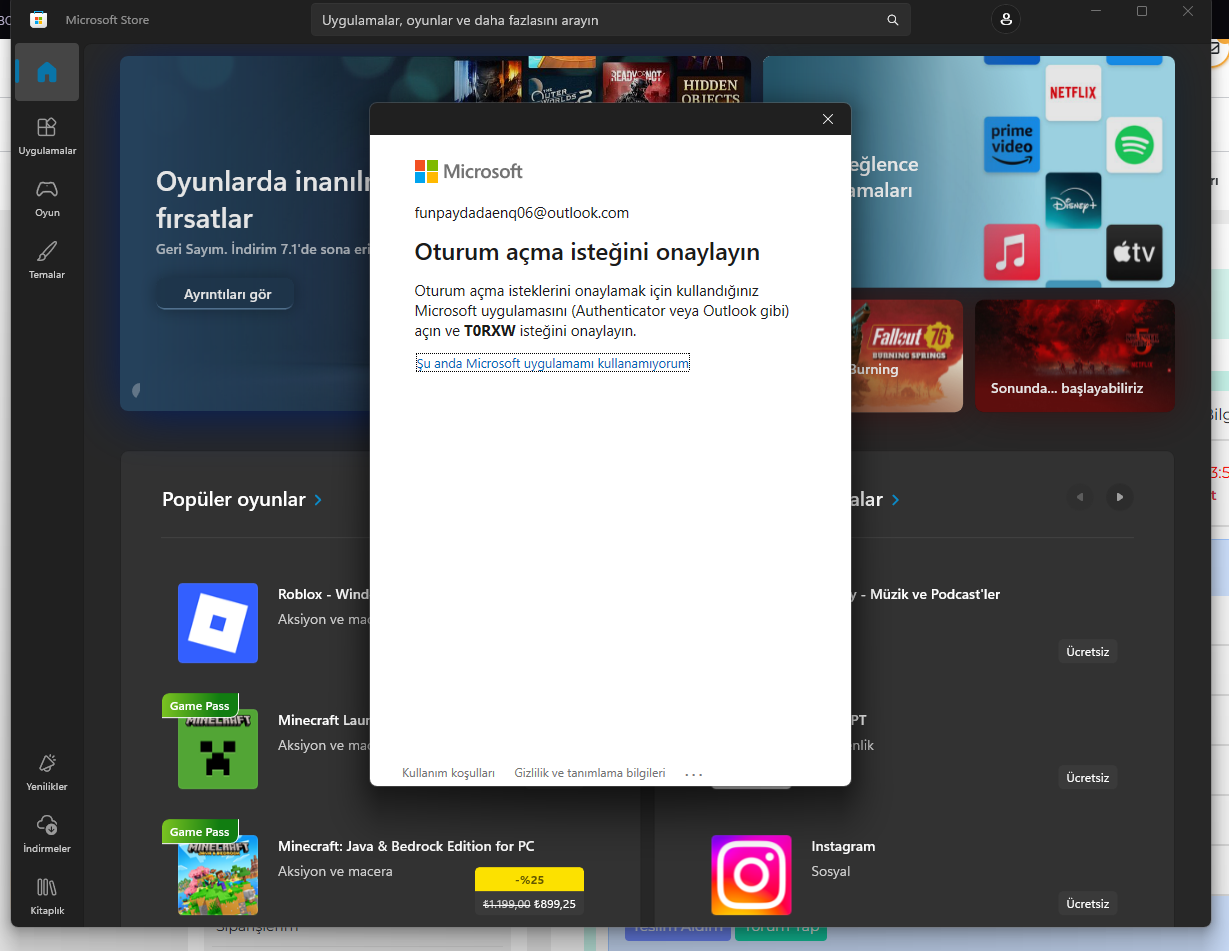1229x951 pixels.
Task: Click the Popüler oyunlar heading
Action: 234,499
